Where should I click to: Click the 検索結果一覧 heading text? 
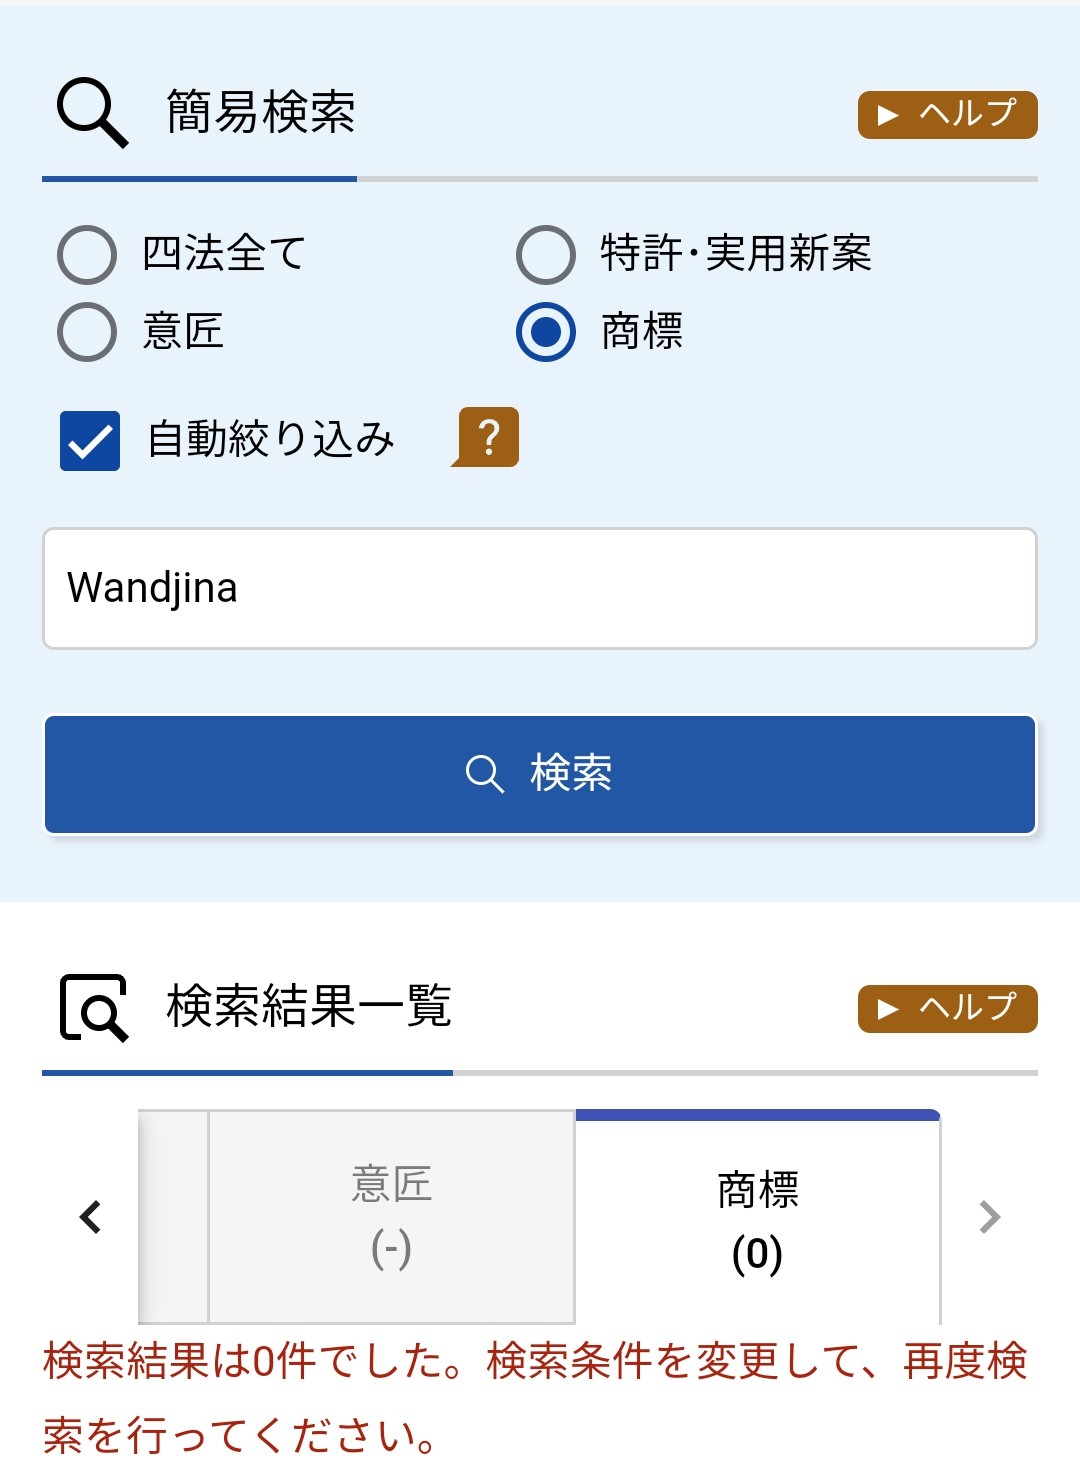point(309,1006)
